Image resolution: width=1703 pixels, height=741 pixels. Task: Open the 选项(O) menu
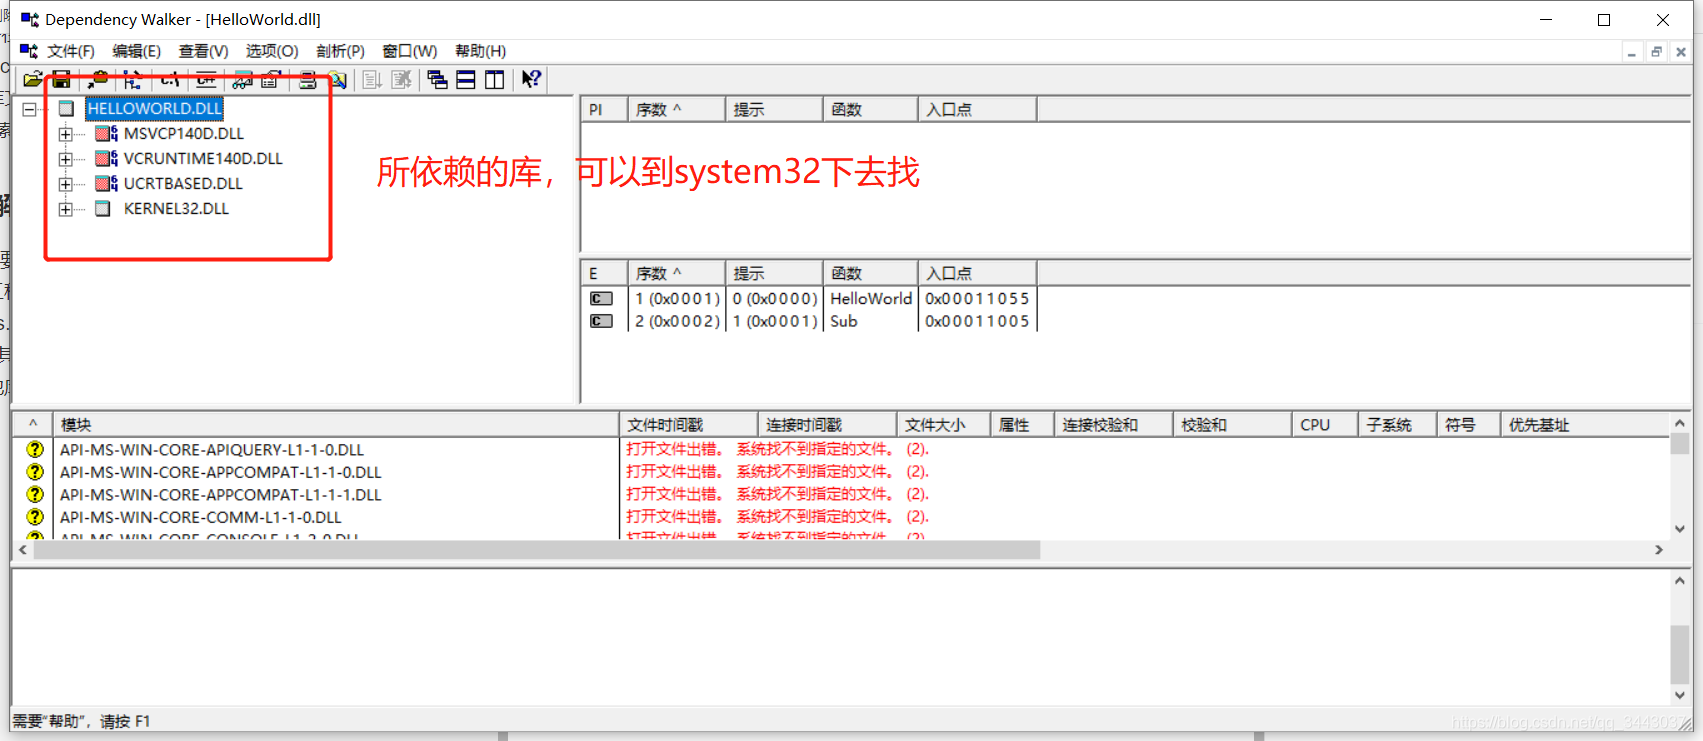click(272, 51)
